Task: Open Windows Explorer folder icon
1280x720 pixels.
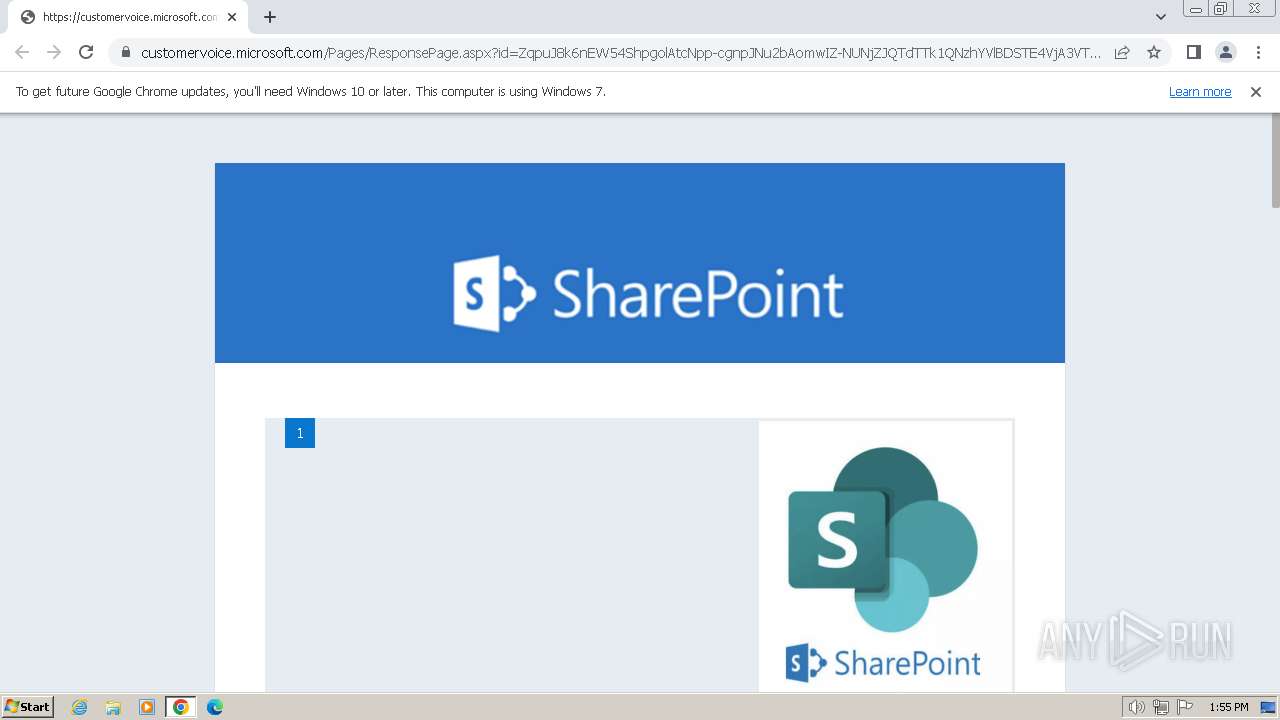Action: (113, 707)
